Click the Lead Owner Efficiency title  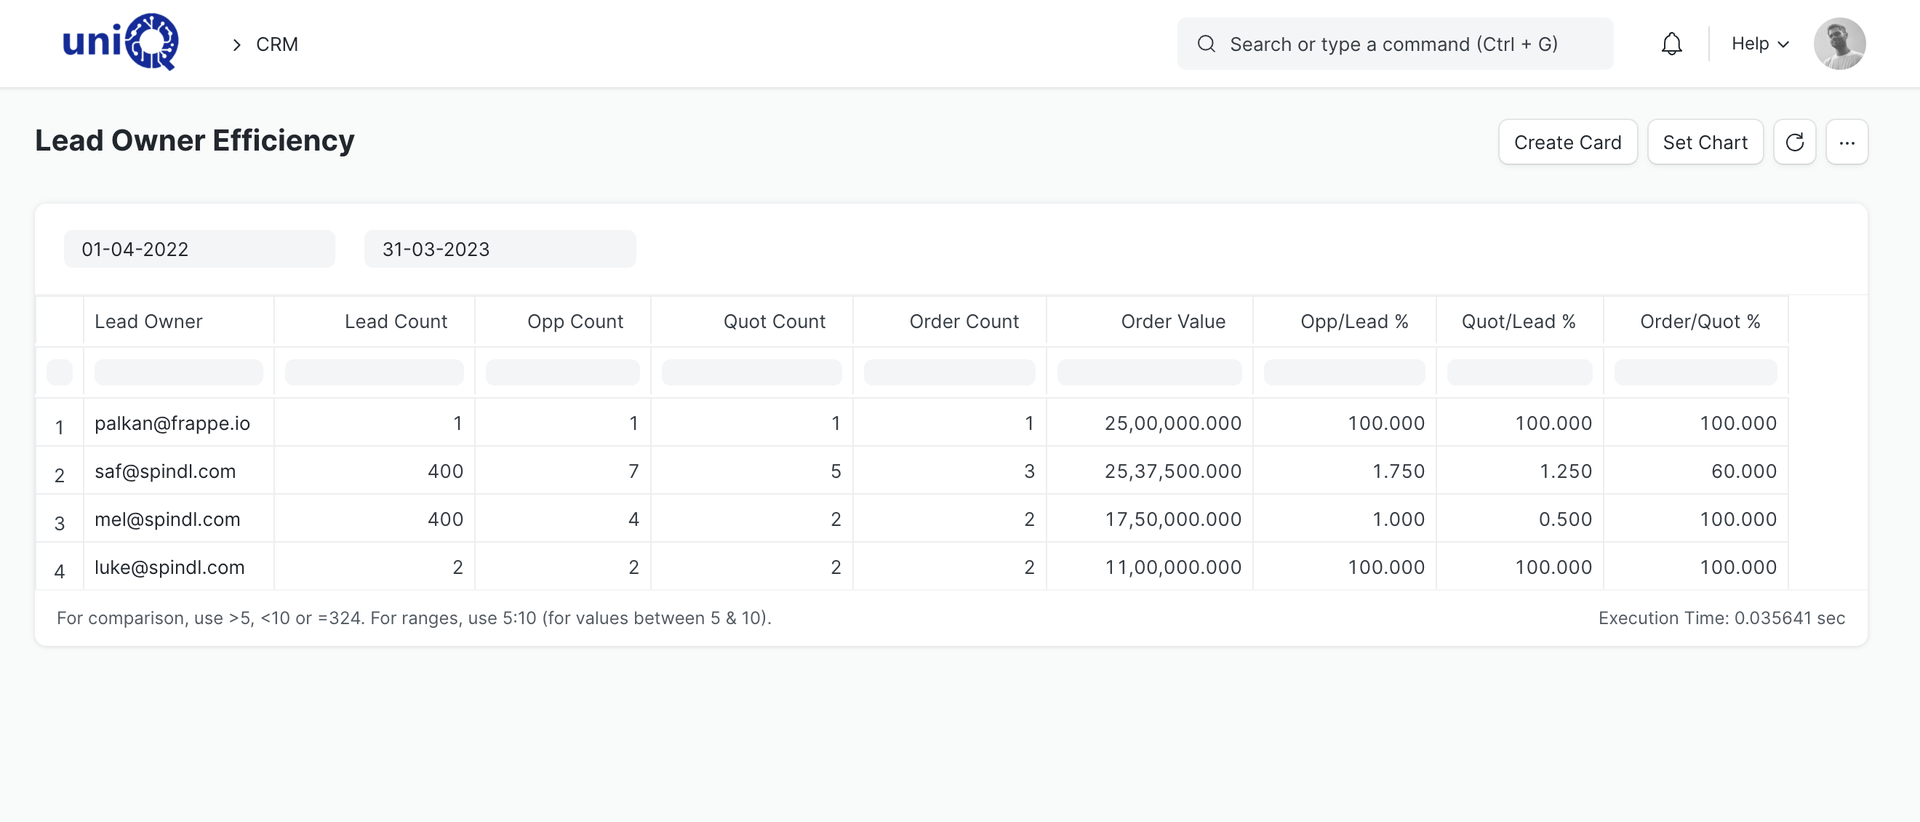pos(195,141)
